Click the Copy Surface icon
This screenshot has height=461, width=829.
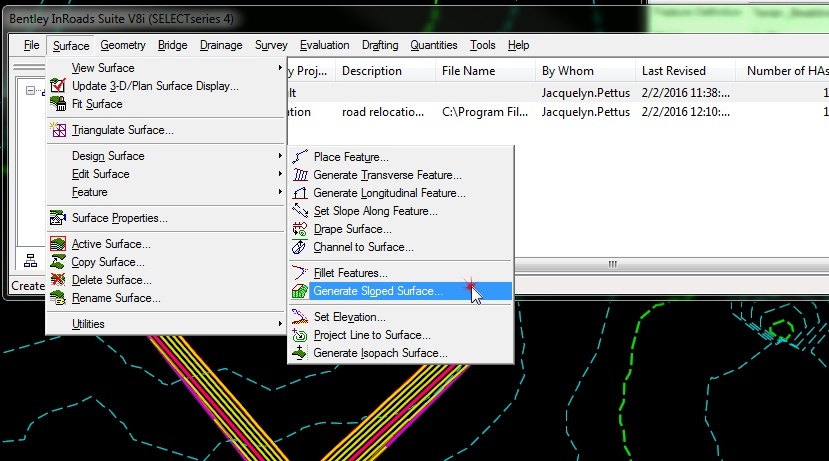58,262
